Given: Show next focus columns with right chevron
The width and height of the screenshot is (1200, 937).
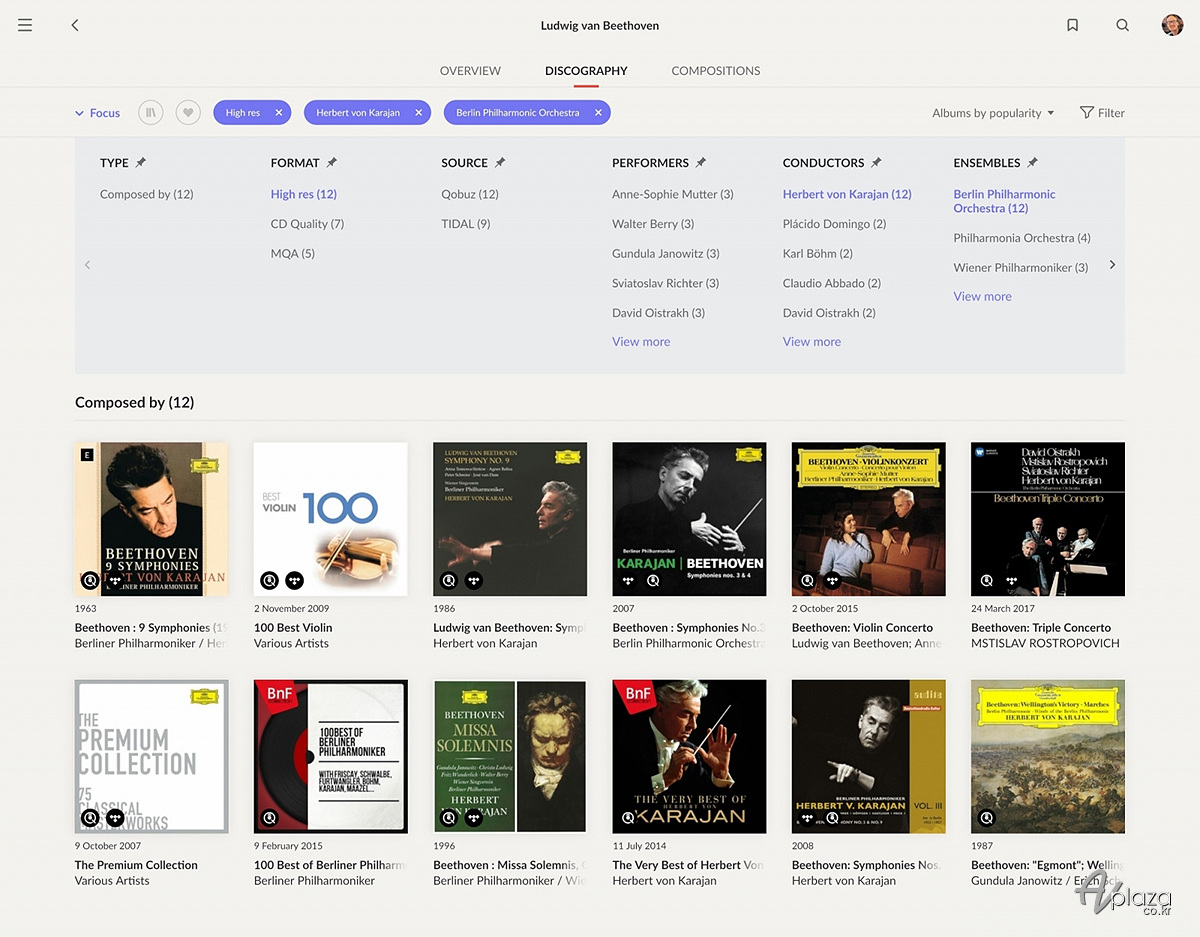Looking at the screenshot, I should coord(1112,265).
